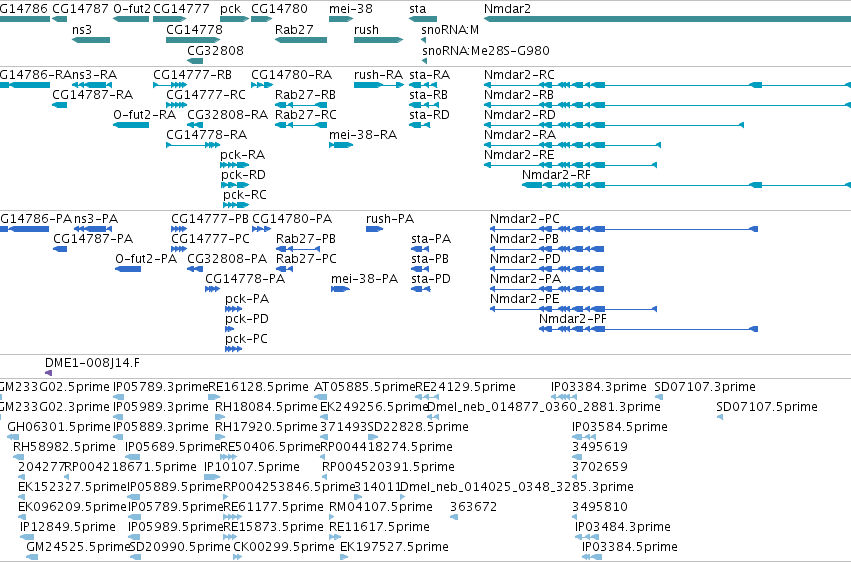
Task: Select the Rab27 gene feature
Action: [x=301, y=40]
